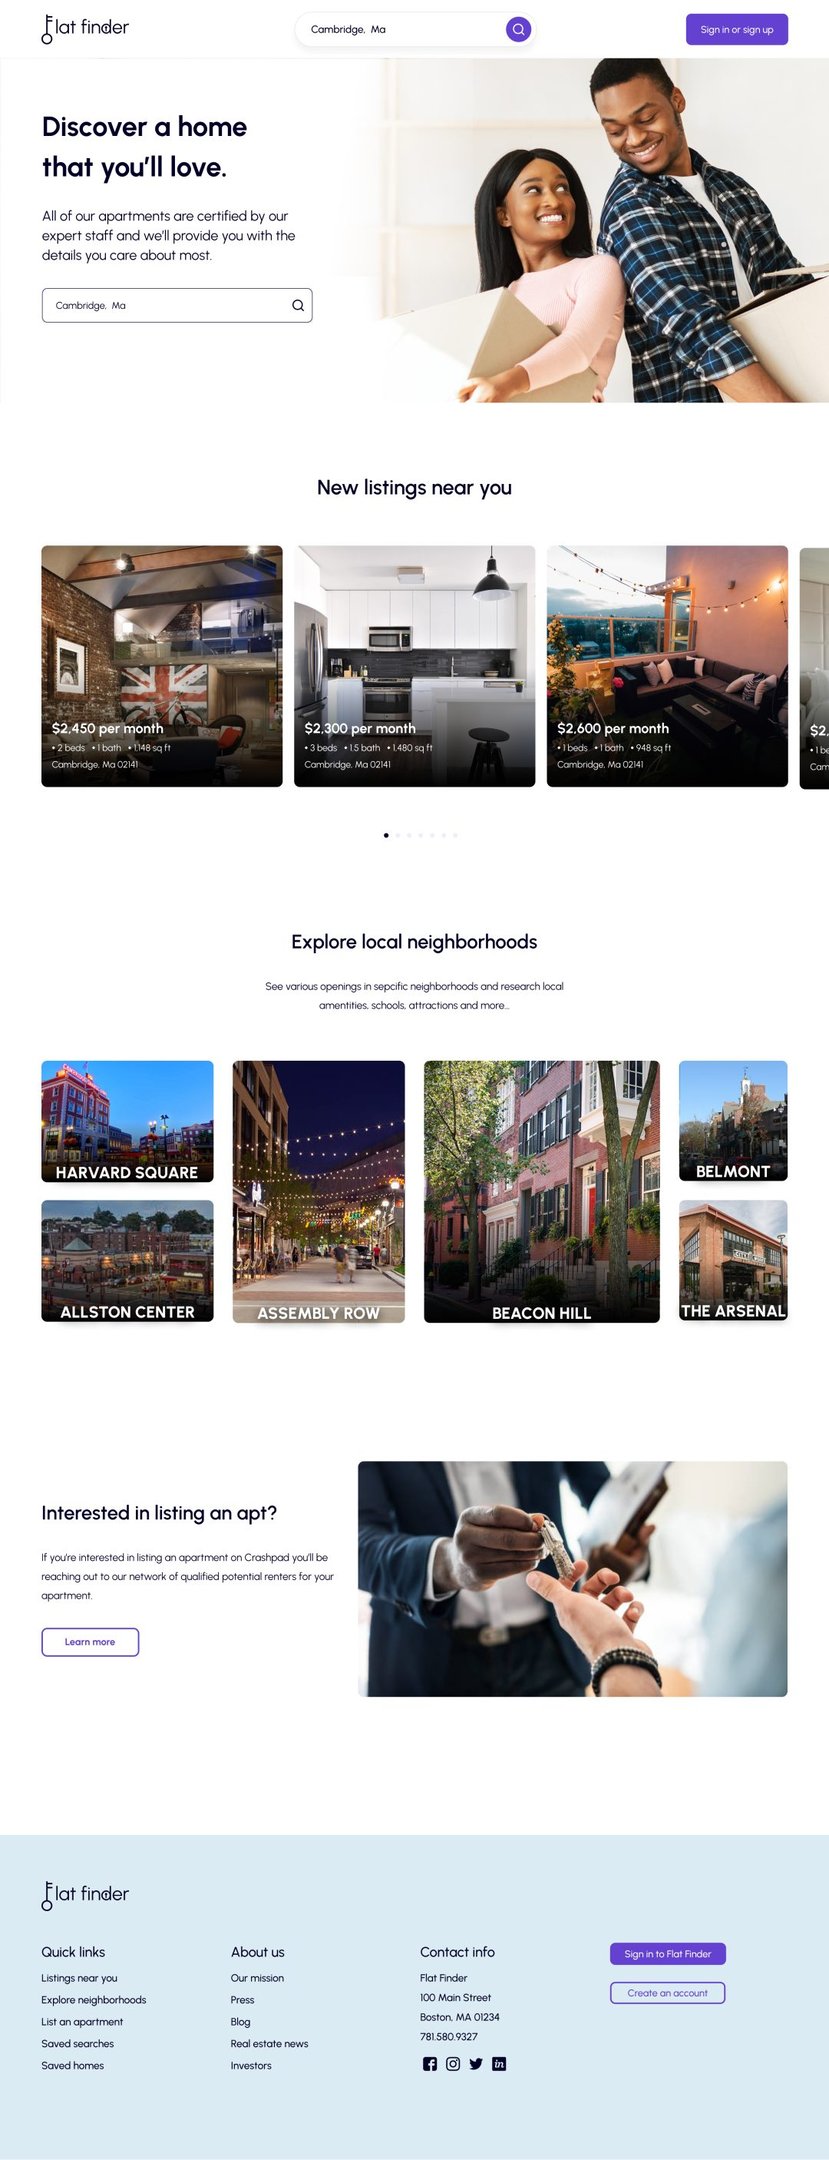Open the Twitter icon in footer
This screenshot has height=2160, width=829.
click(476, 2064)
